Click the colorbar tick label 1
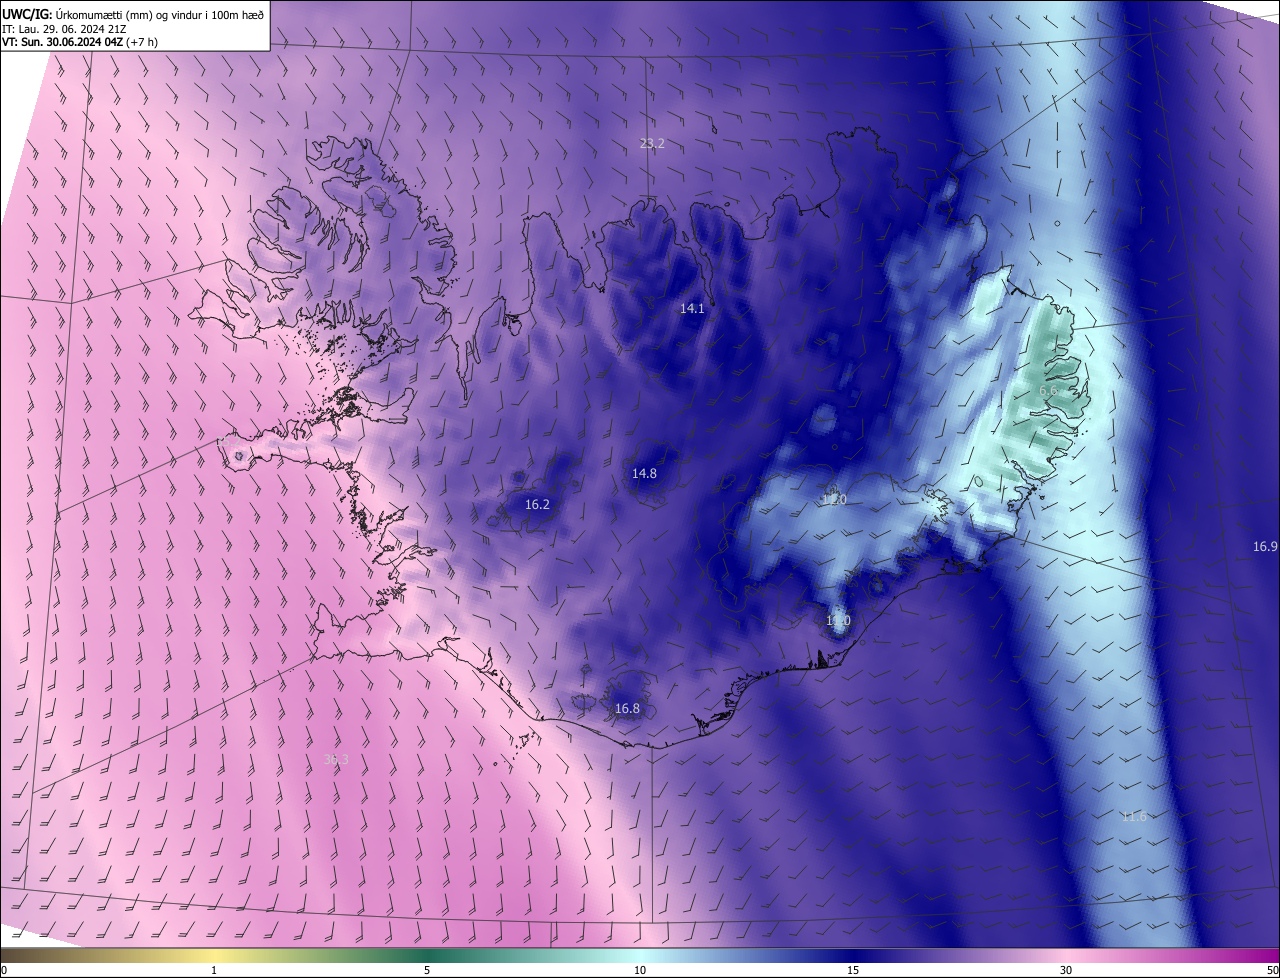Viewport: 1280px width, 978px height. pyautogui.click(x=214, y=970)
